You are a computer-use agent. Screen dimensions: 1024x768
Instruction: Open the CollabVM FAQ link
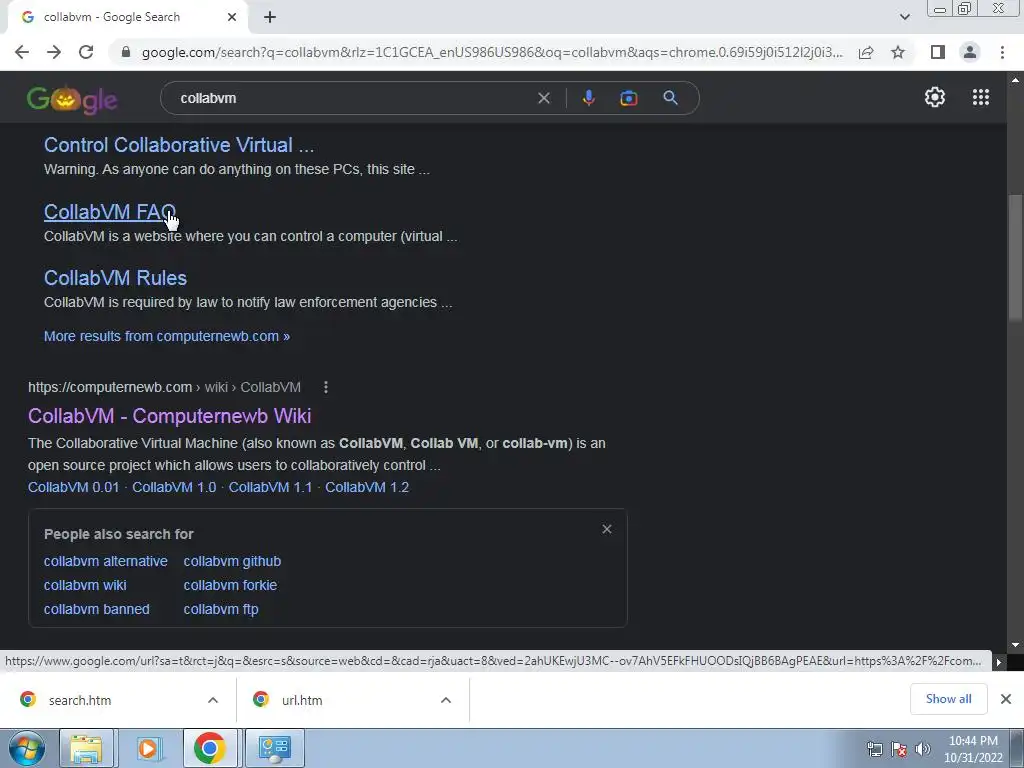110,212
